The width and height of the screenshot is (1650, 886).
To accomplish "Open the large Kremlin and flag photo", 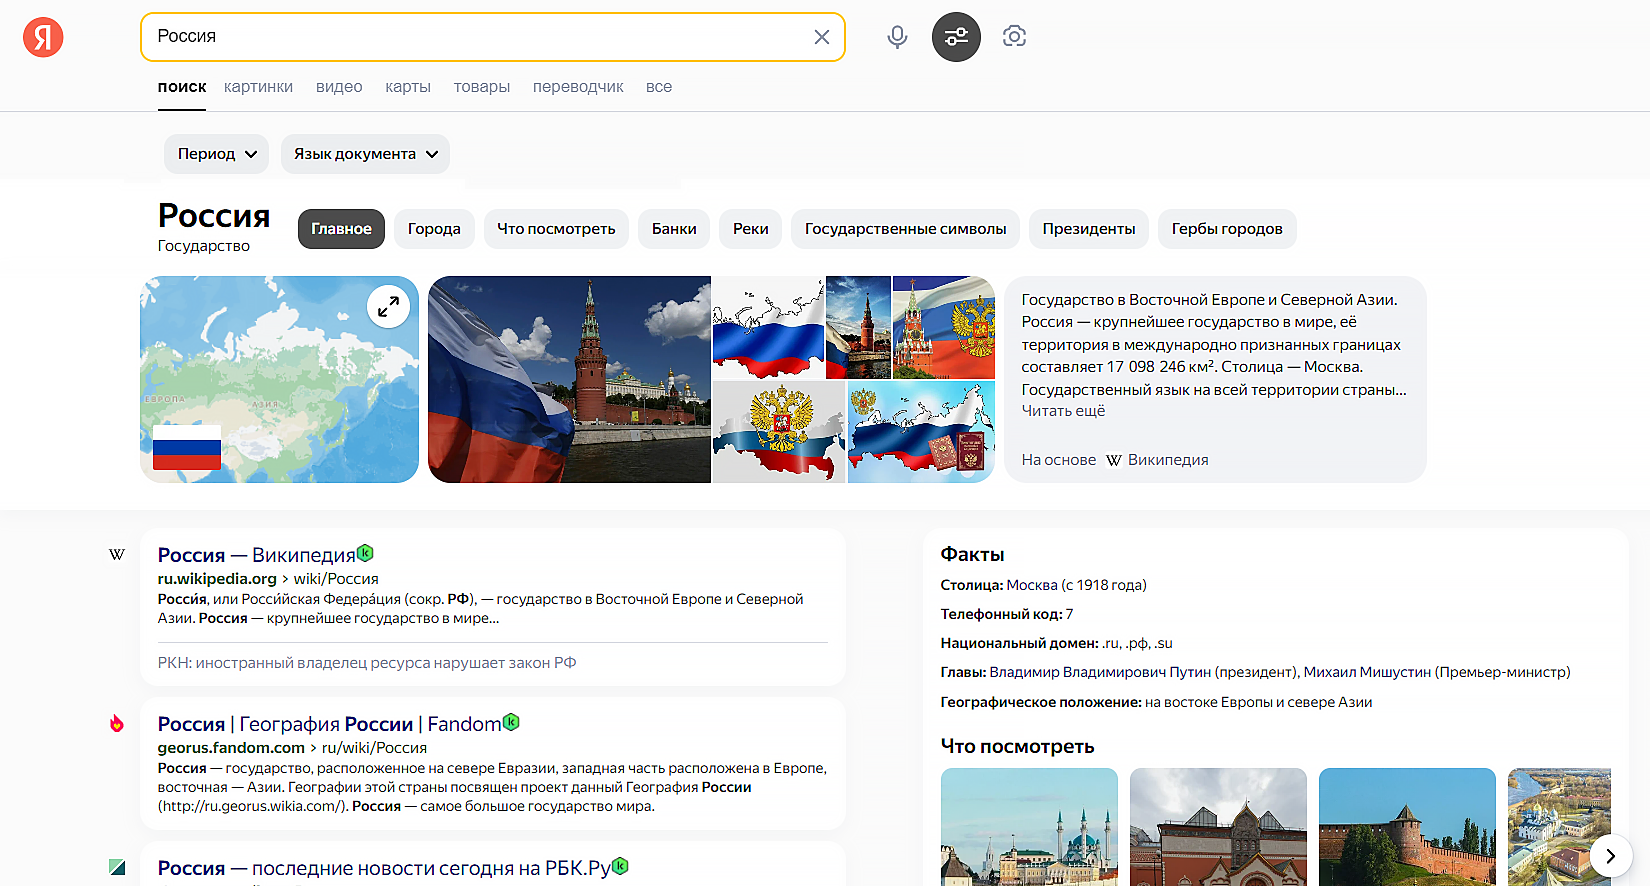I will [569, 380].
